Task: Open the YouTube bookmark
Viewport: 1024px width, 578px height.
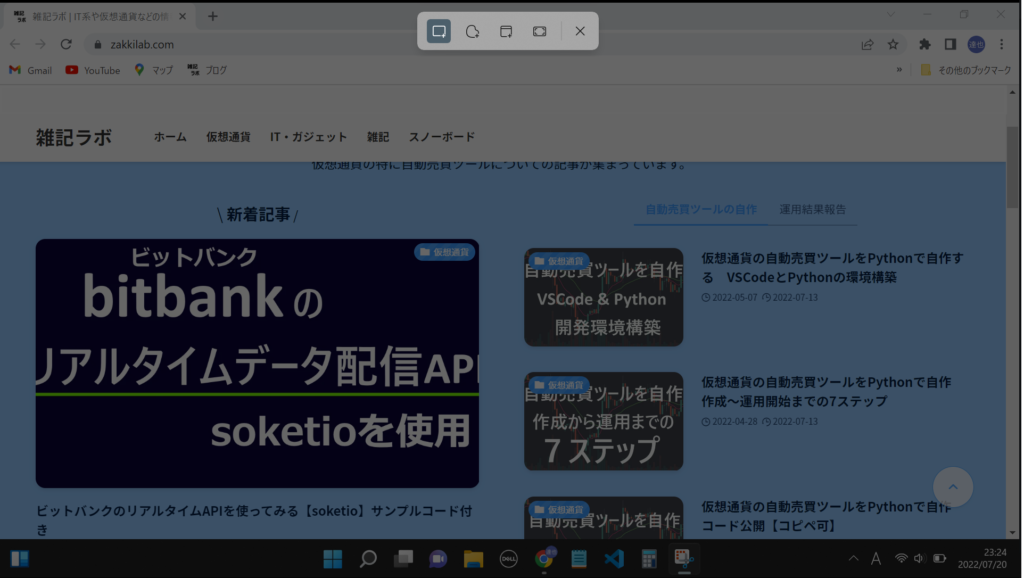Action: (93, 71)
